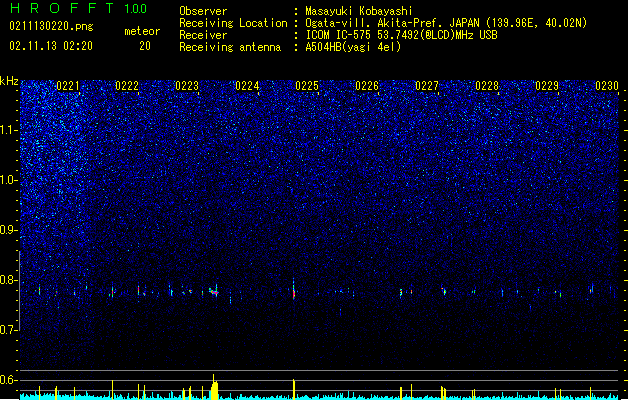Select the ICOM IC-575 receiver text

point(401,35)
